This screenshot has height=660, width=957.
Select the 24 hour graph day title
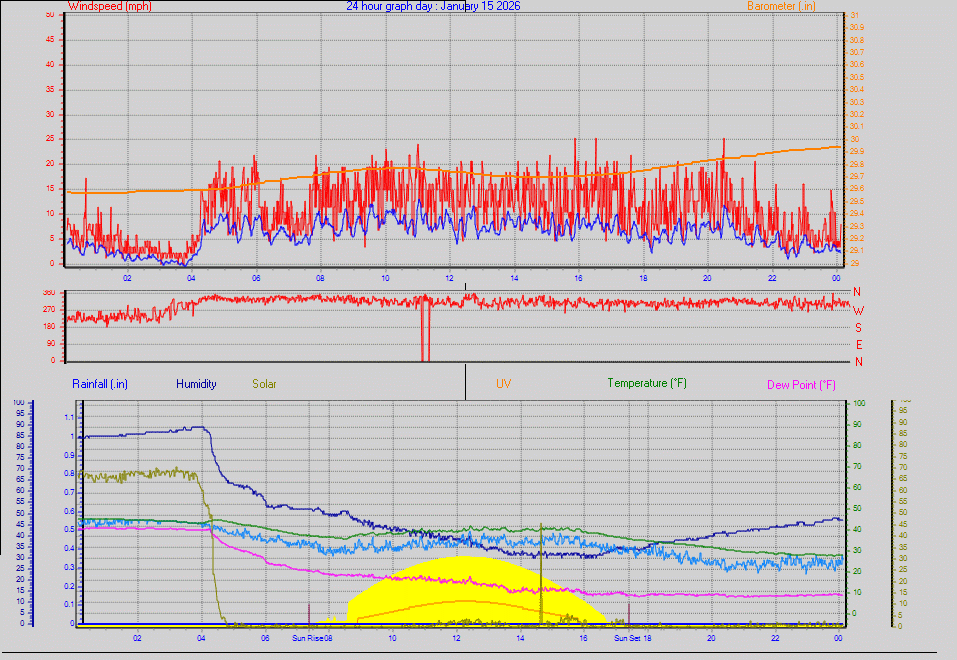tap(433, 6)
